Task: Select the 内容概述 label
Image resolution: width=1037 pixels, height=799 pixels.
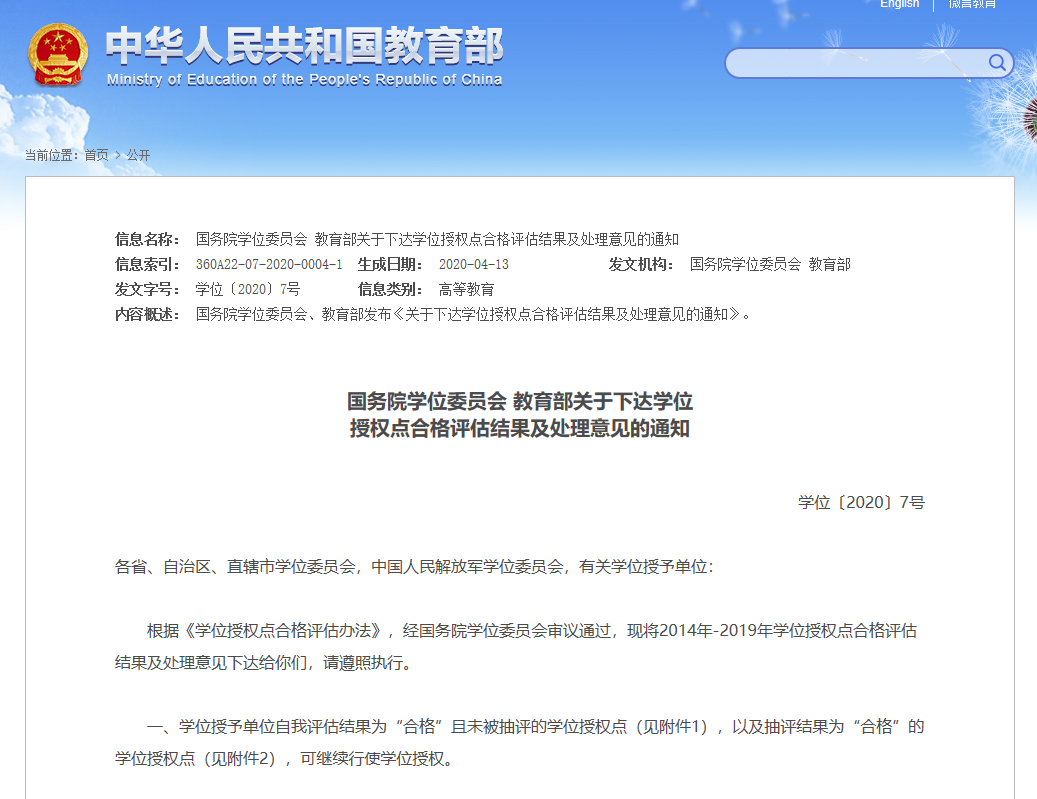Action: [x=147, y=315]
